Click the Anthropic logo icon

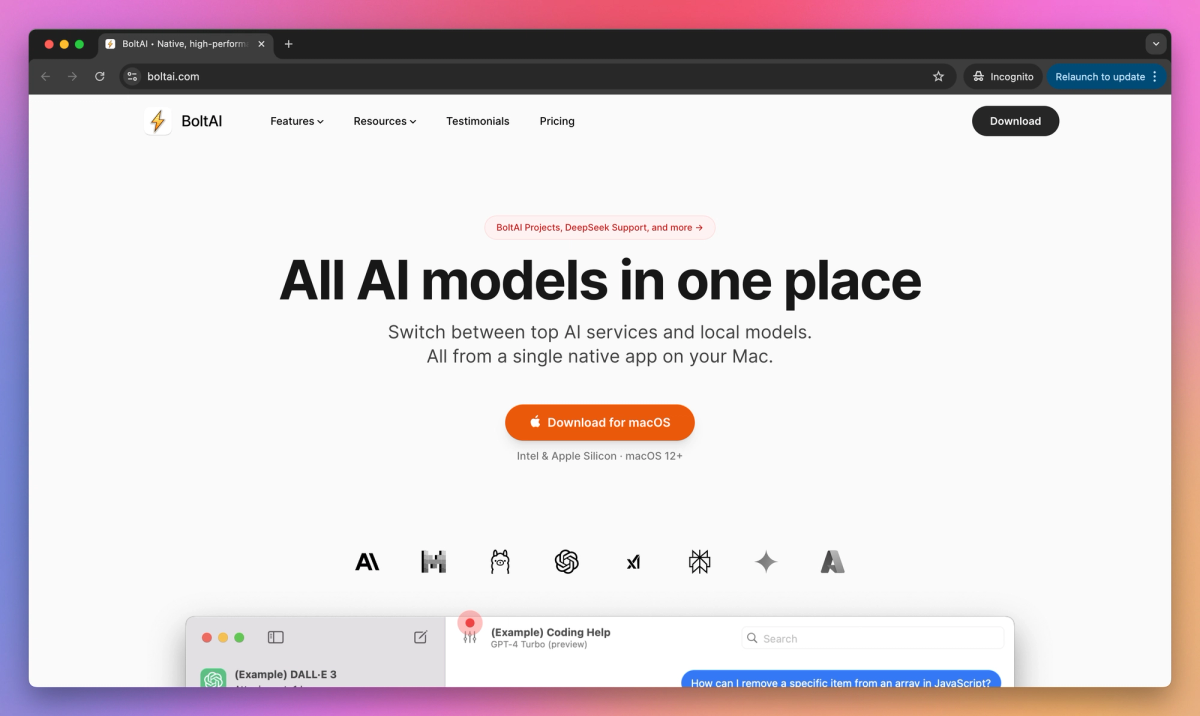pyautogui.click(x=367, y=562)
